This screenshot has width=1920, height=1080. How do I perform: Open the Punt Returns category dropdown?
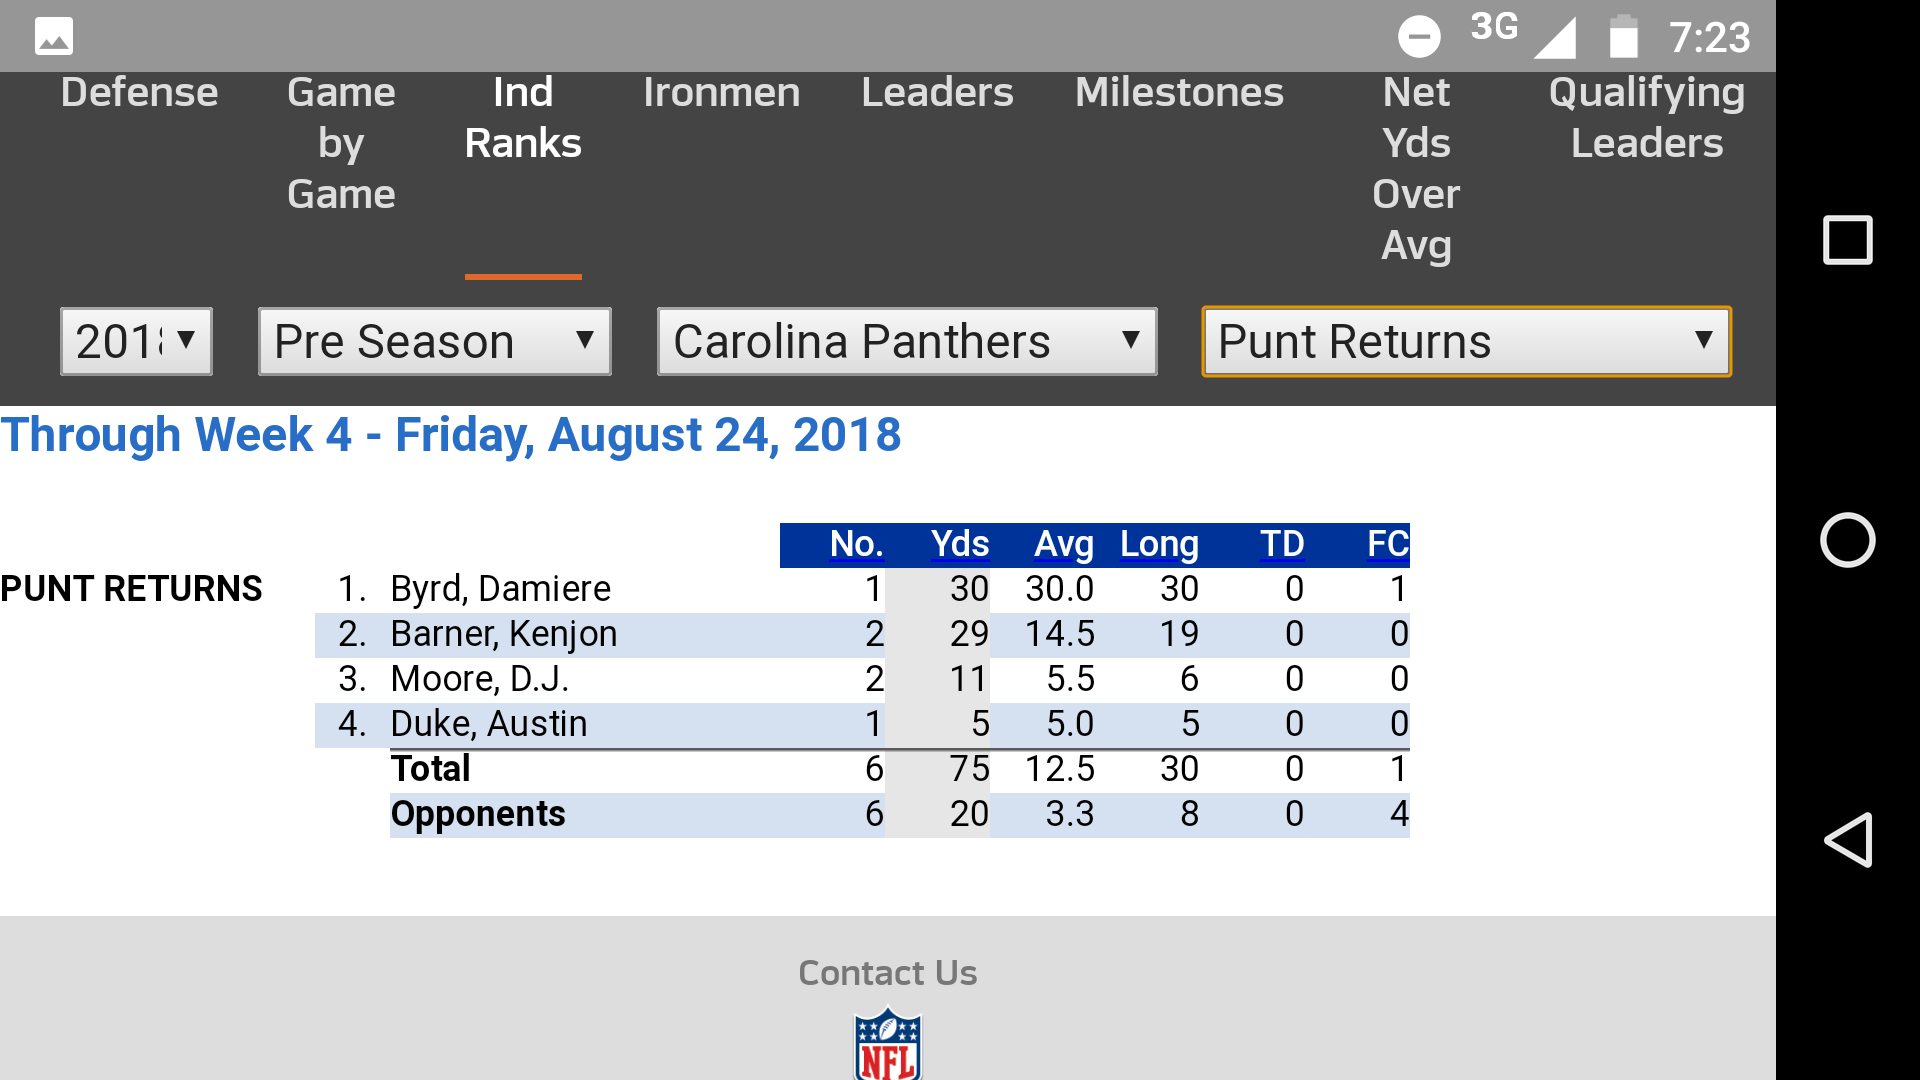click(1465, 342)
